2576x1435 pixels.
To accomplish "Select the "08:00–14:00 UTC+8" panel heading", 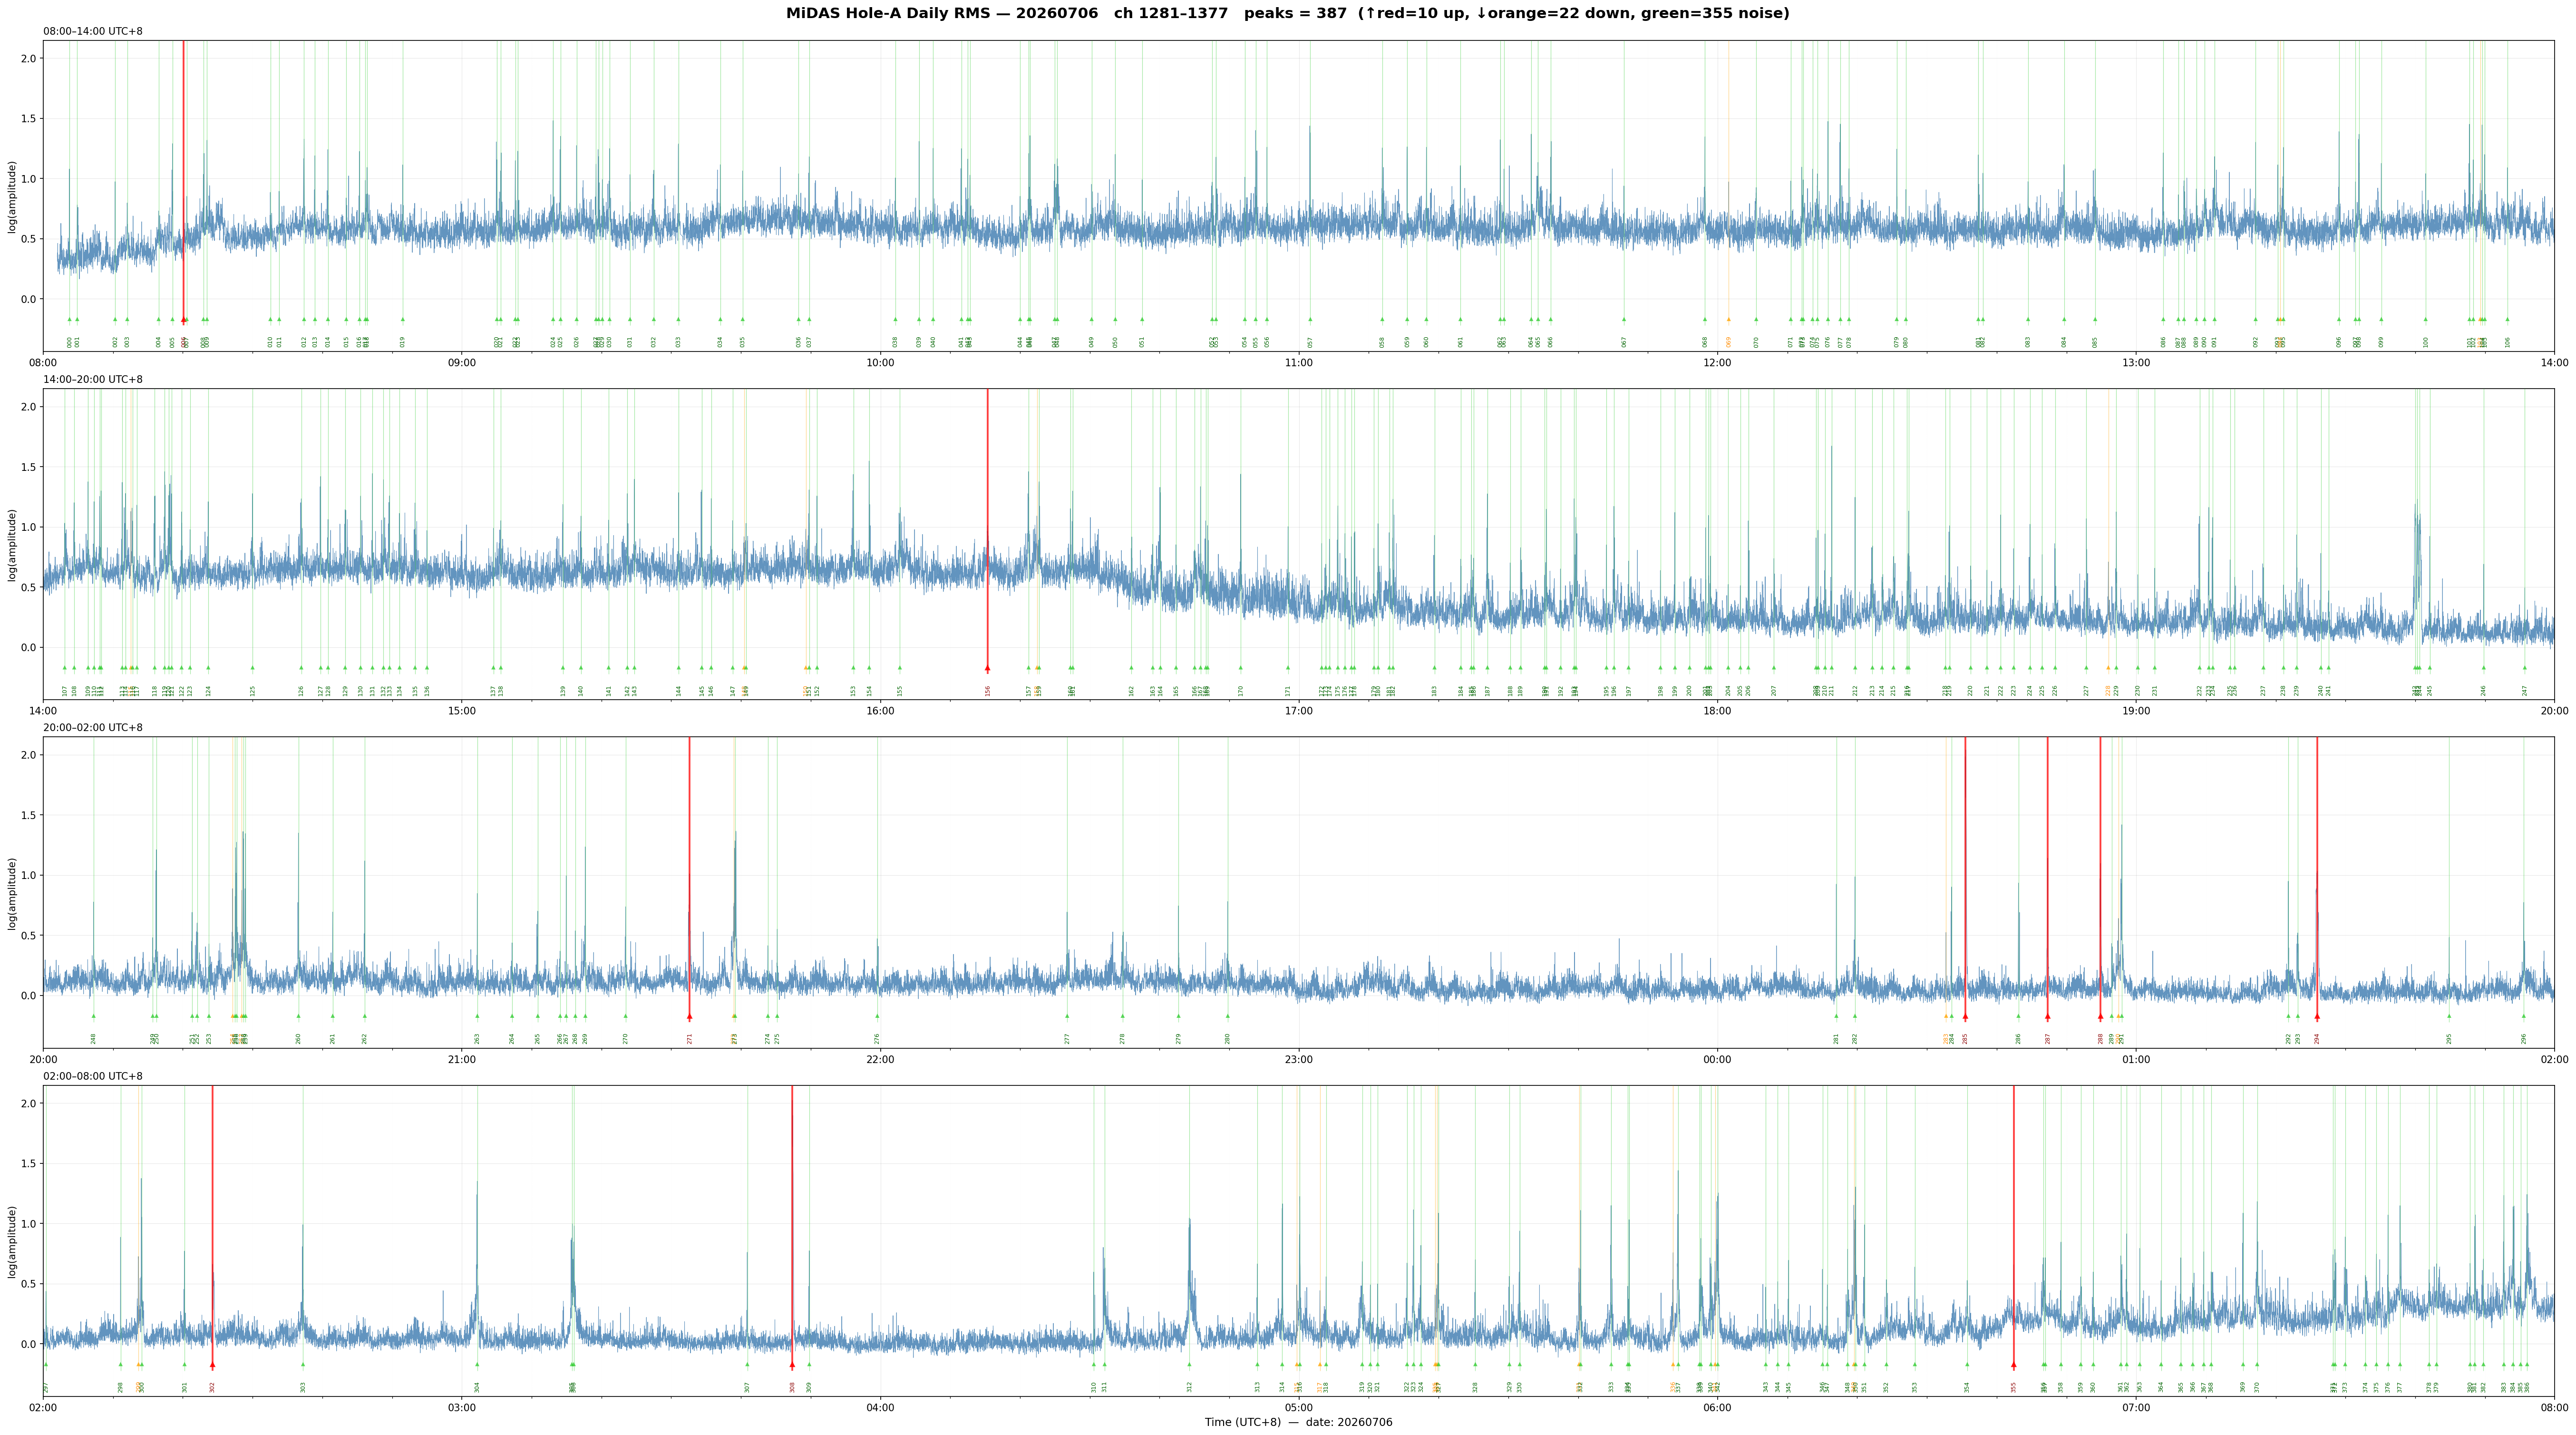I will pyautogui.click(x=93, y=31).
